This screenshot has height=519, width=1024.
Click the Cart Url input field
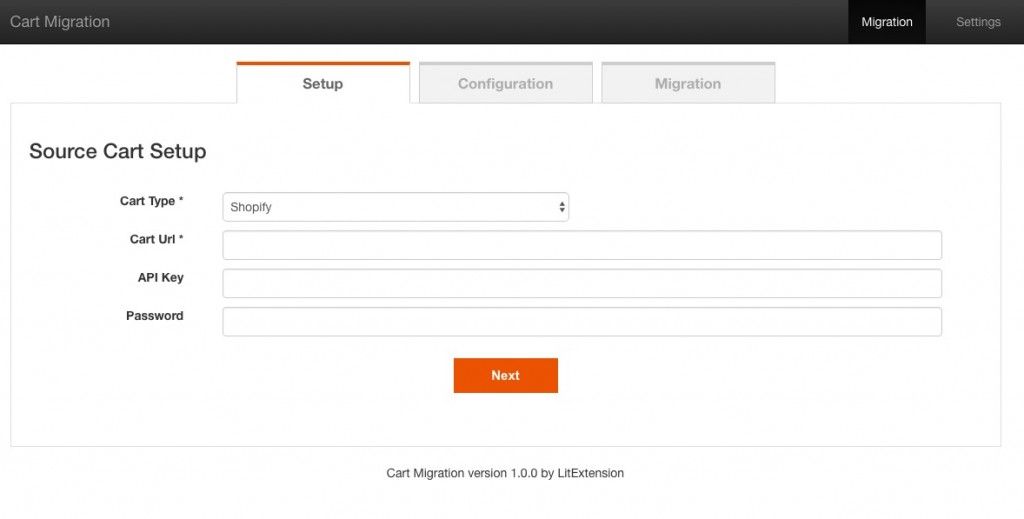click(582, 245)
